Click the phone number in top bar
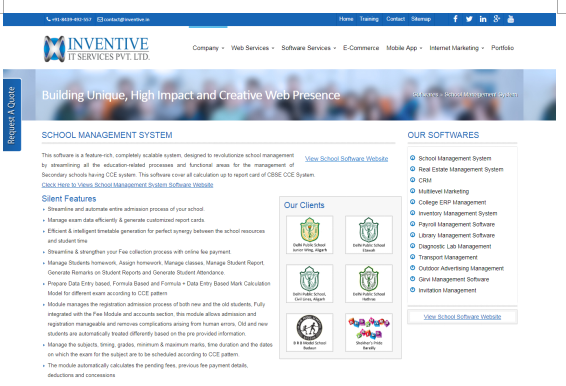The image size is (566, 386). click(71, 19)
